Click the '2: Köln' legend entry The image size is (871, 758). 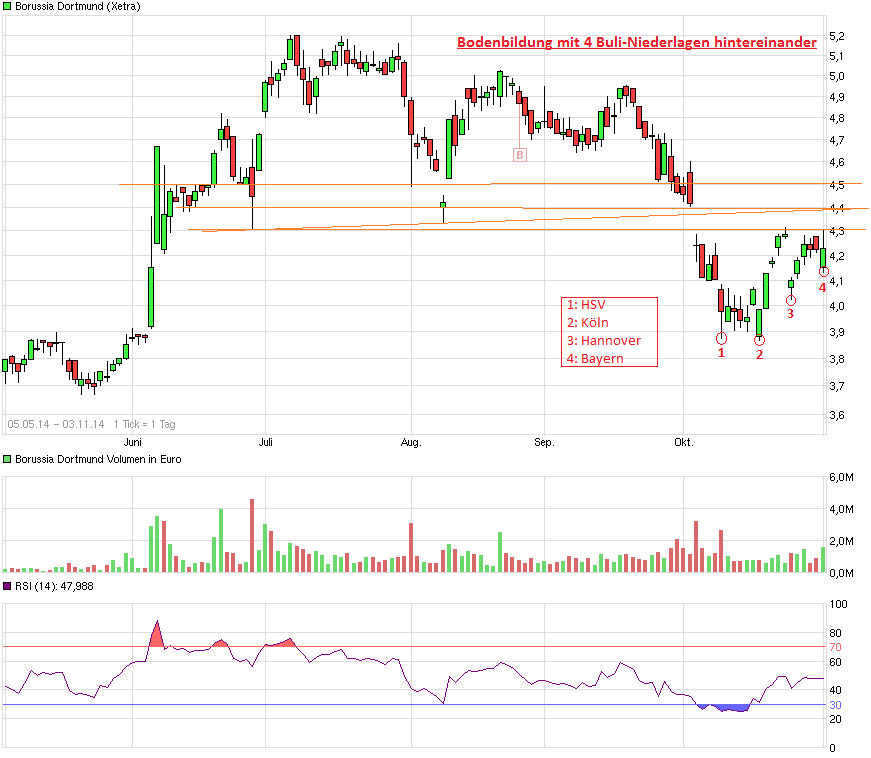[x=587, y=323]
